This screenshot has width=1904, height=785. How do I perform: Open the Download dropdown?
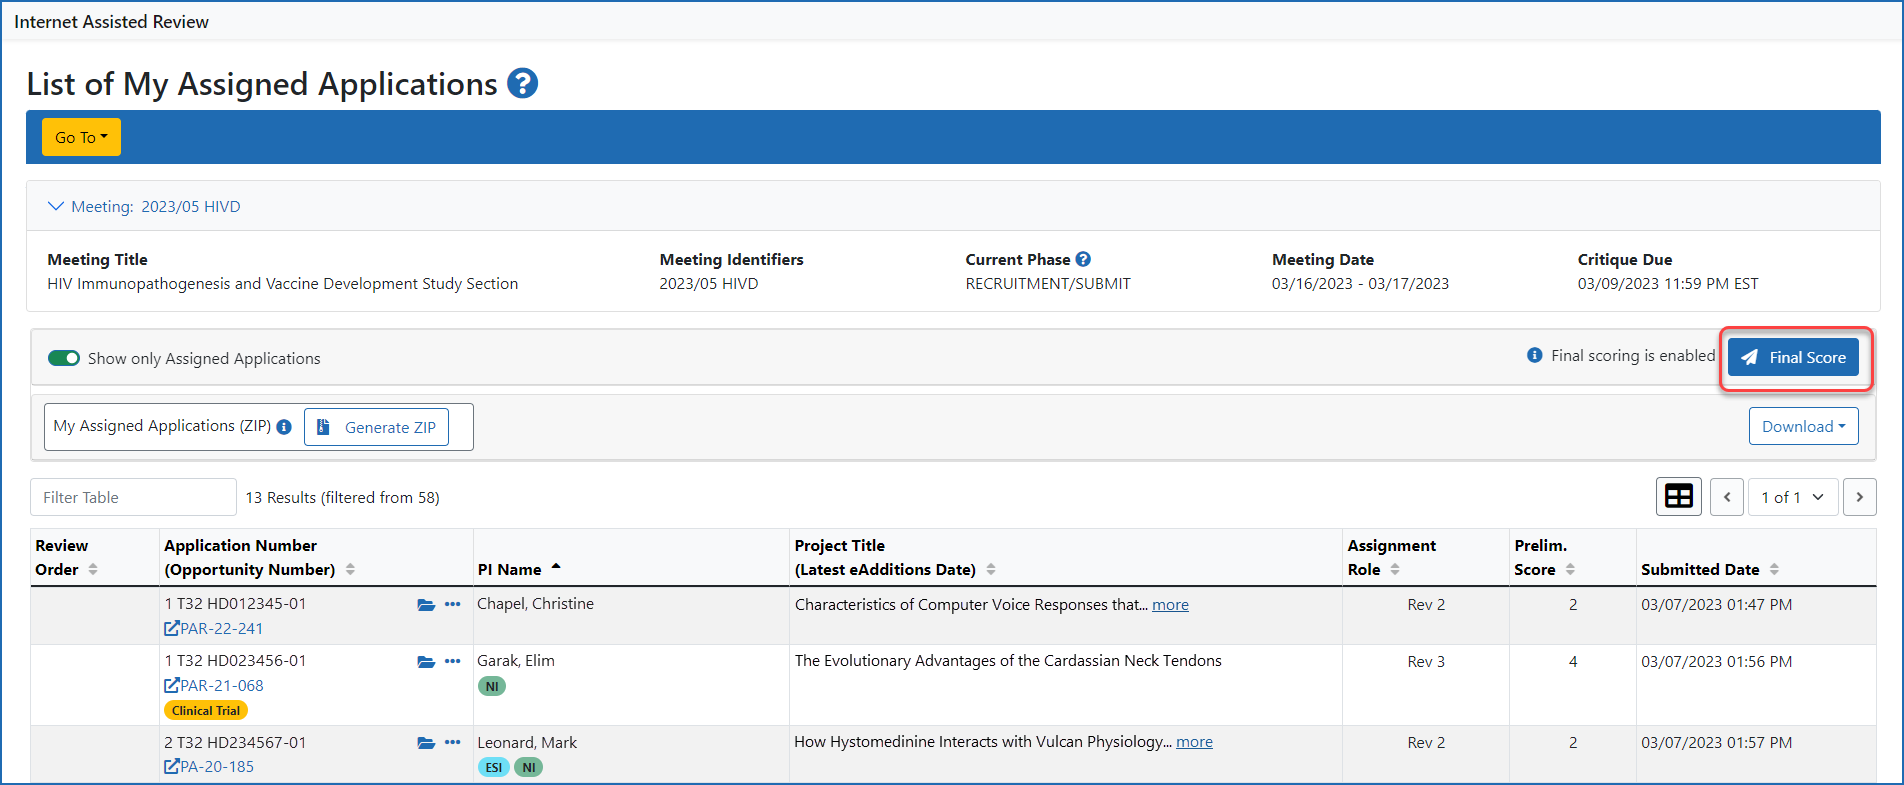(1803, 426)
